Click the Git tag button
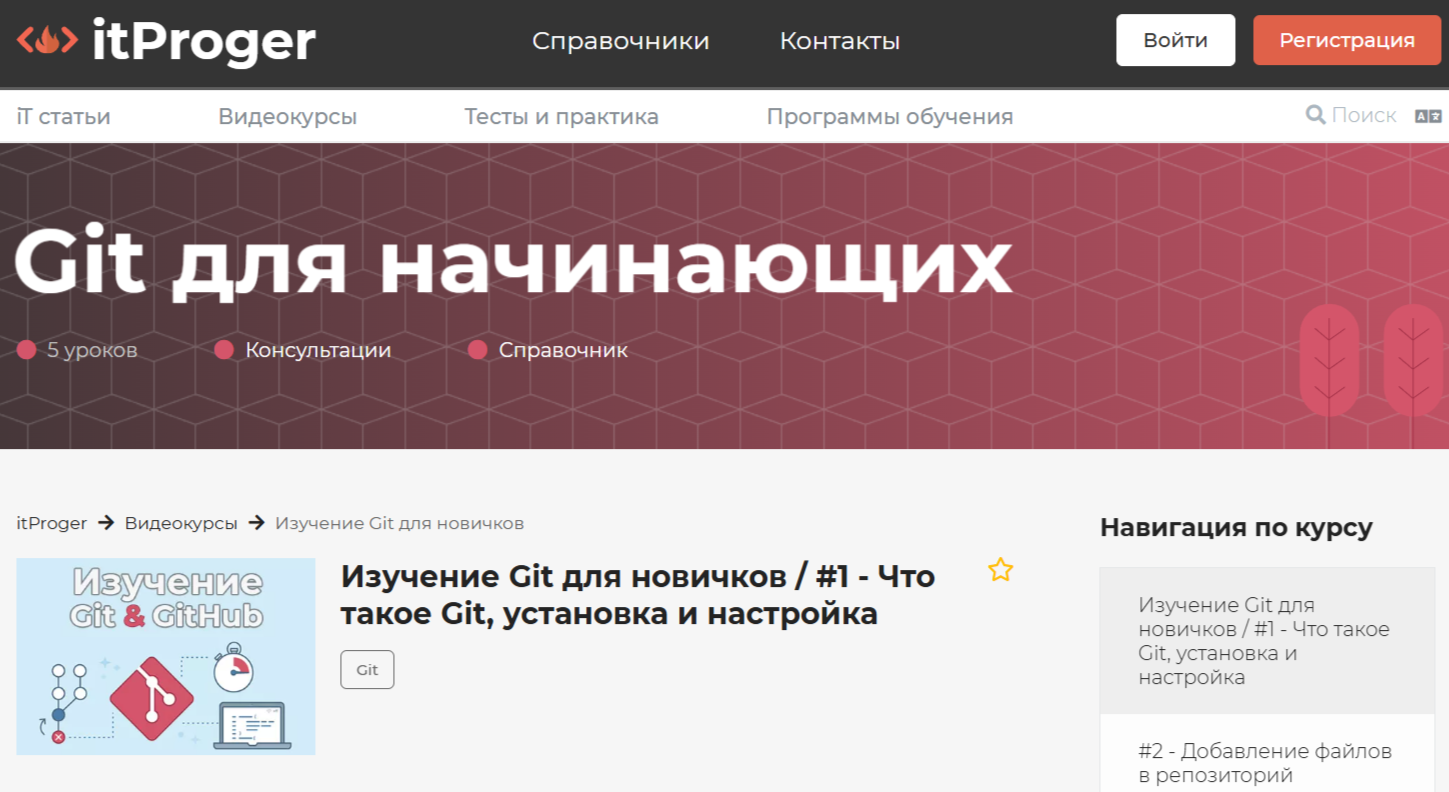Image resolution: width=1449 pixels, height=792 pixels. pyautogui.click(x=367, y=670)
